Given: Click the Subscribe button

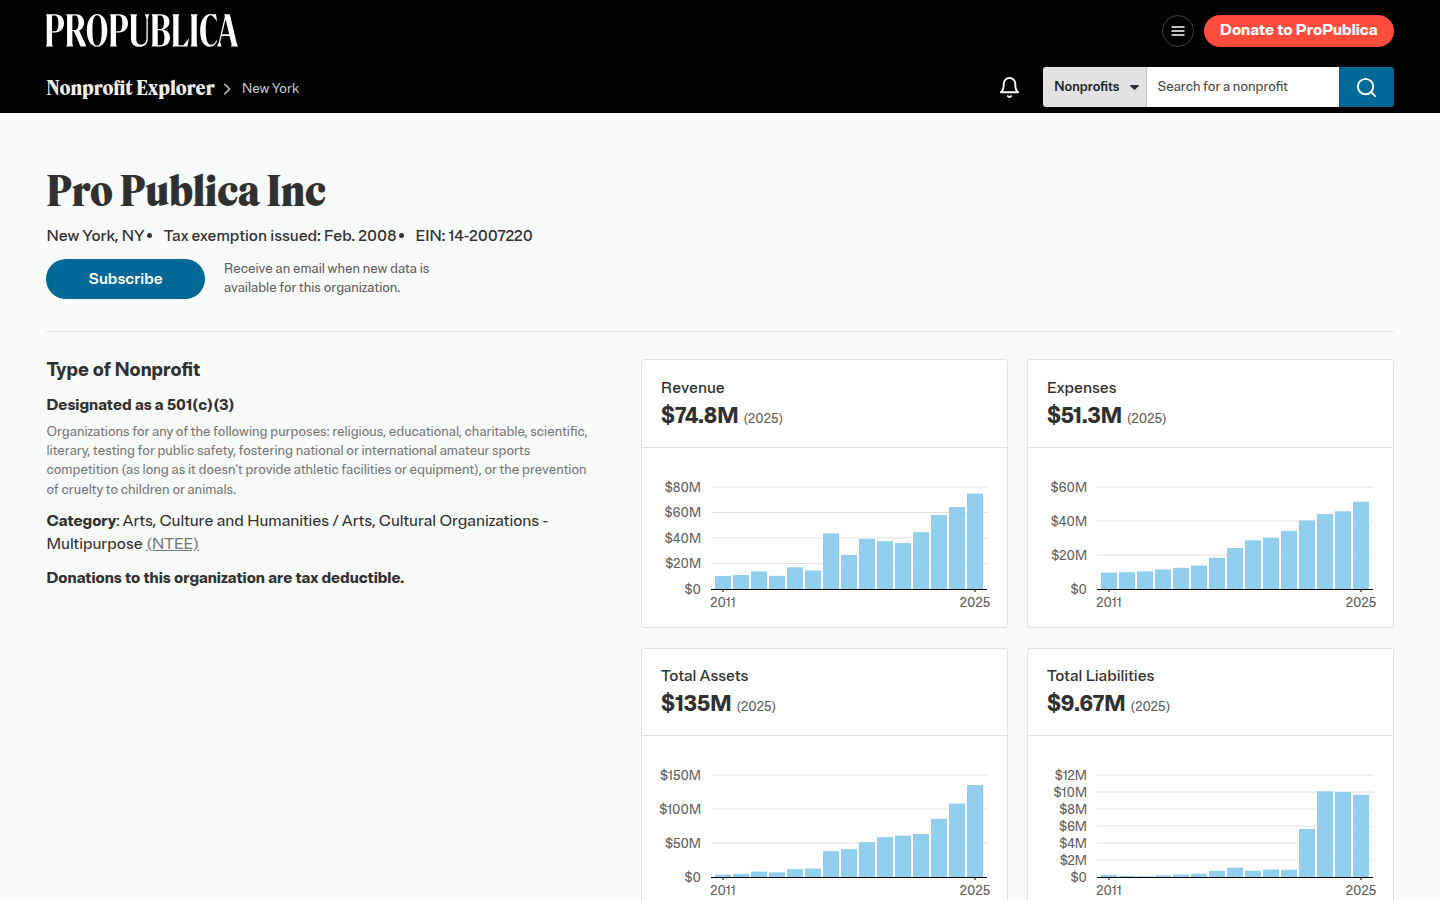Looking at the screenshot, I should 125,279.
